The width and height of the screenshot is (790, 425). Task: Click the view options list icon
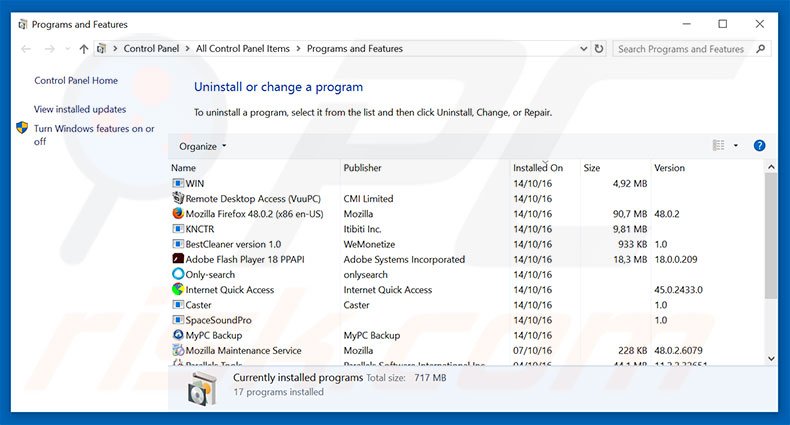(x=718, y=146)
